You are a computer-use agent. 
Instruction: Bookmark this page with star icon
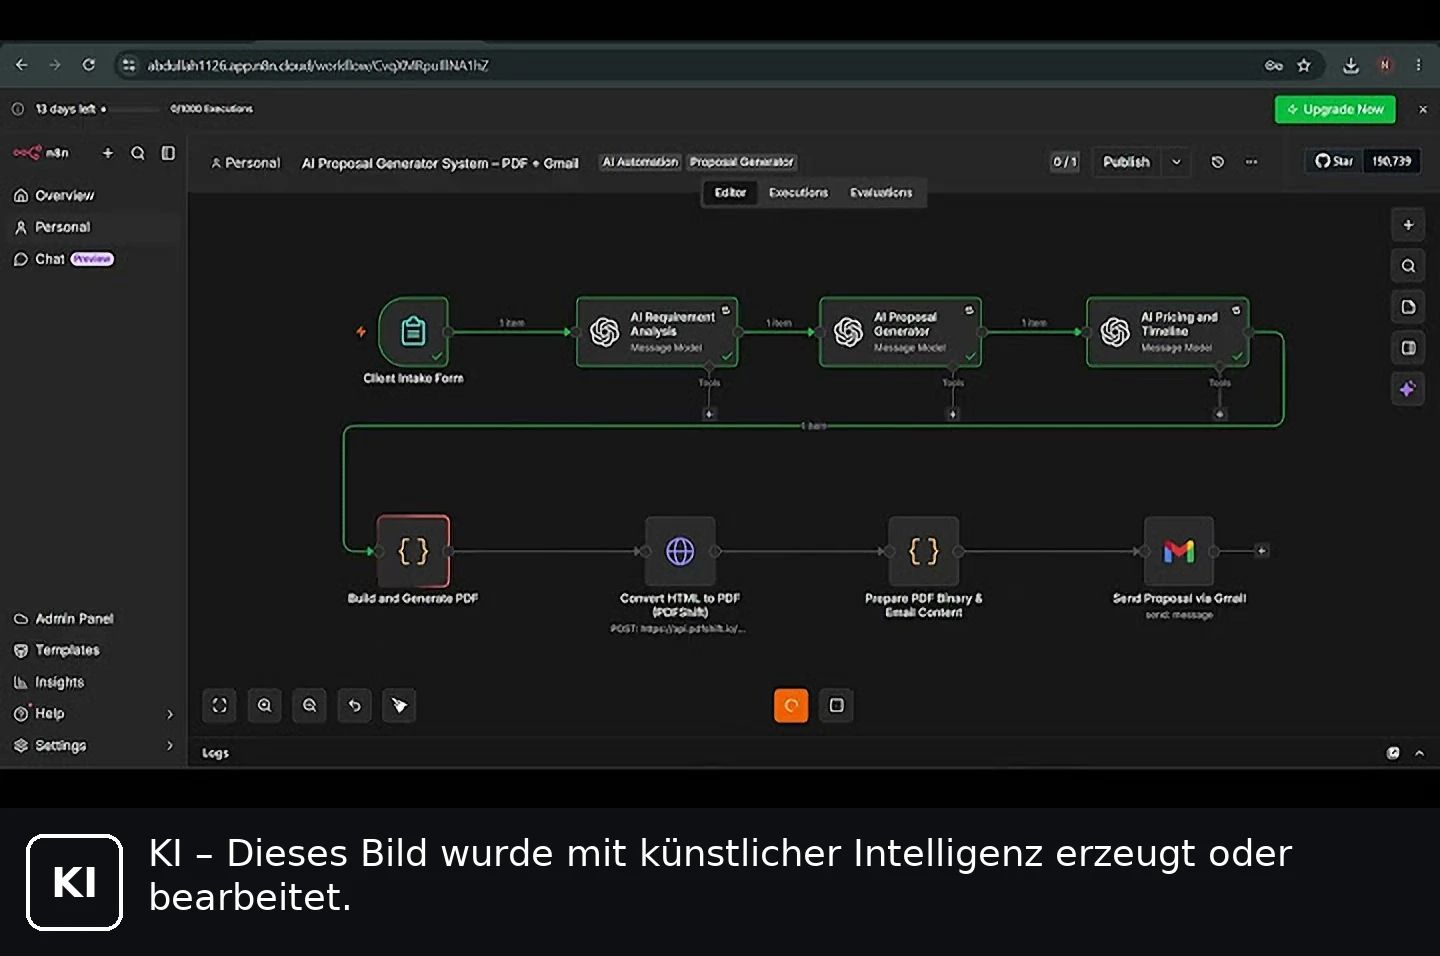(1304, 65)
